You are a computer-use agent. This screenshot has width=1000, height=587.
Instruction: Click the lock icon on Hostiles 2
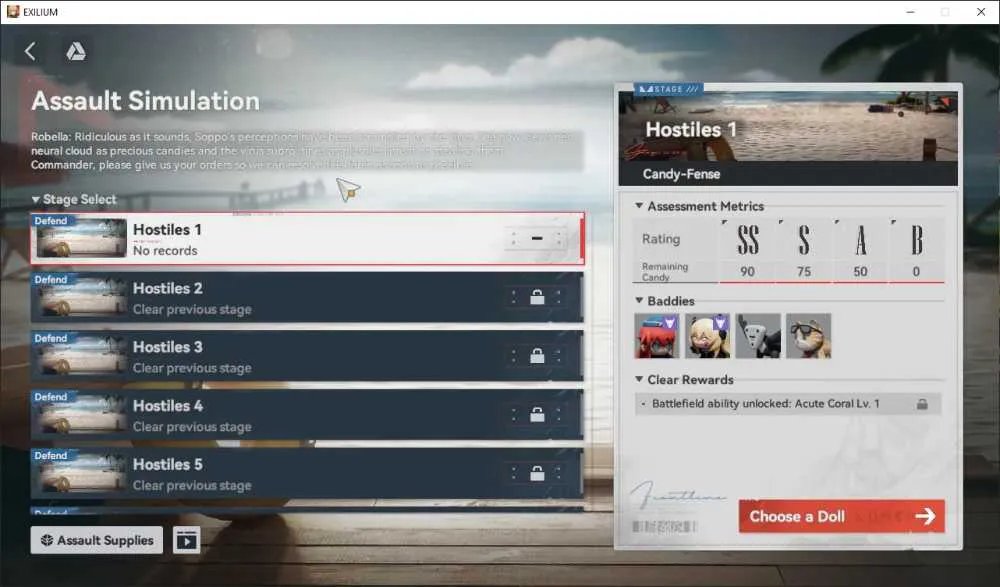537,297
